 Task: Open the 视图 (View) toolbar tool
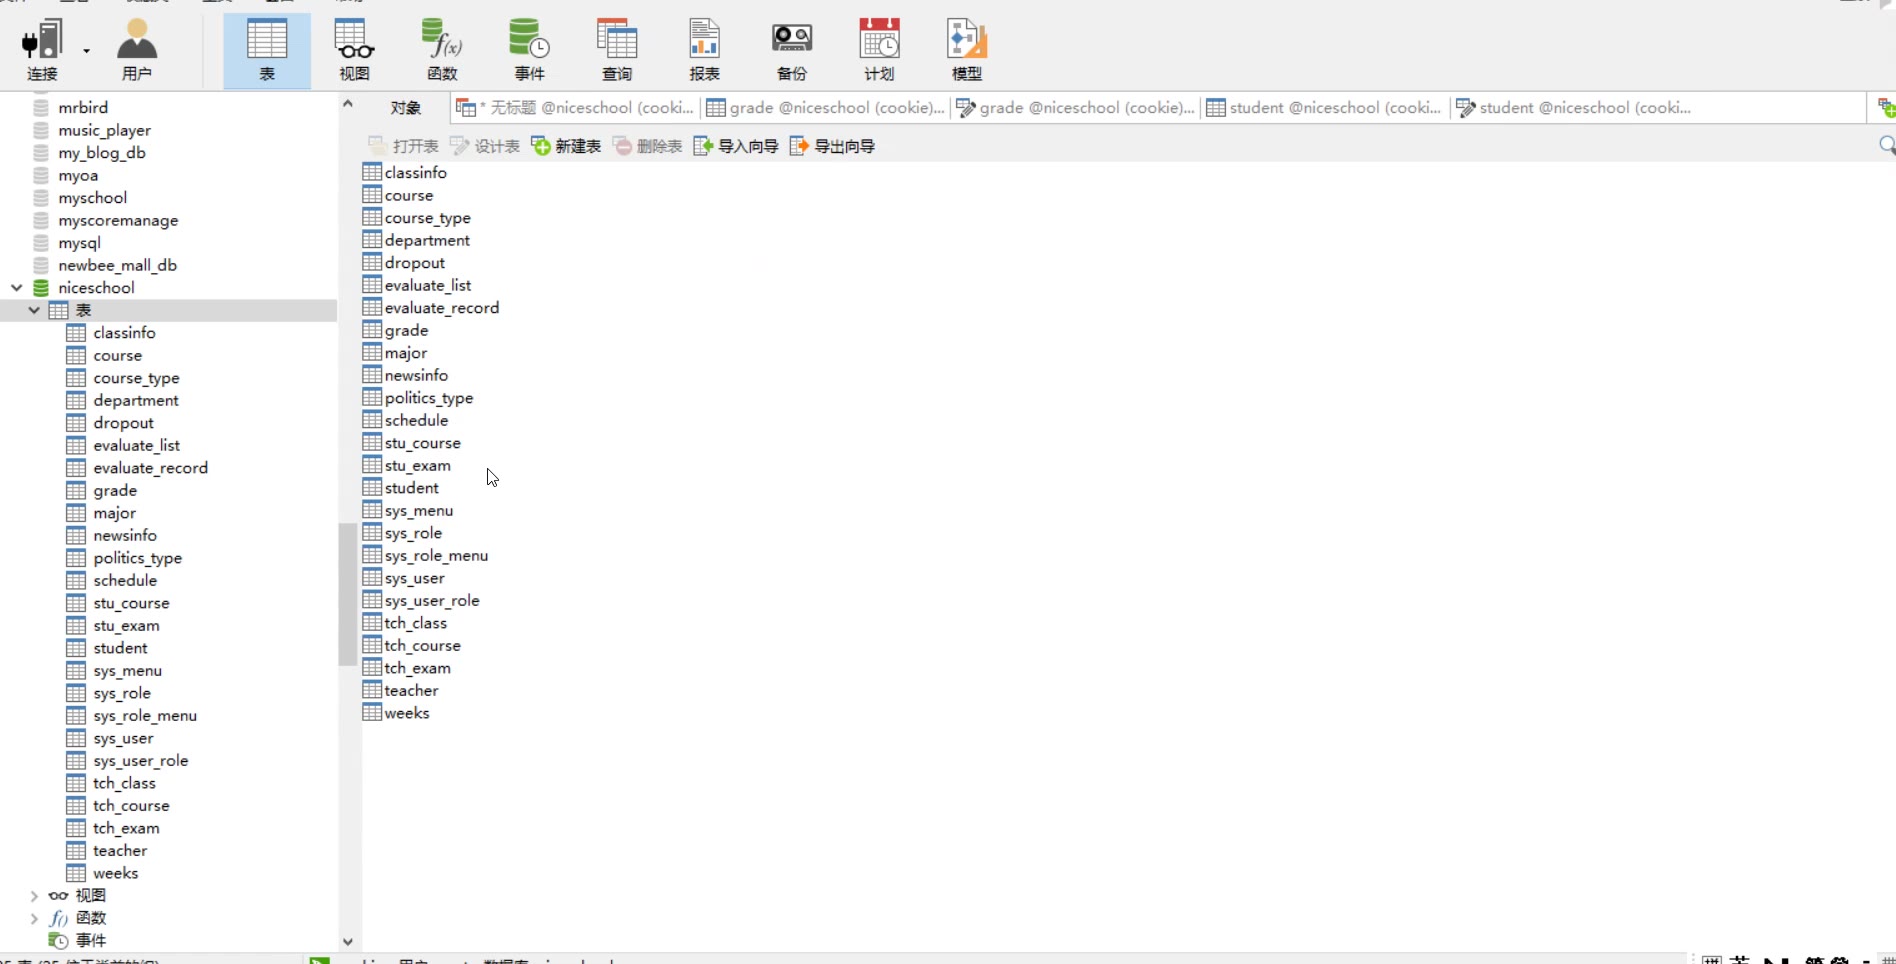(x=354, y=50)
